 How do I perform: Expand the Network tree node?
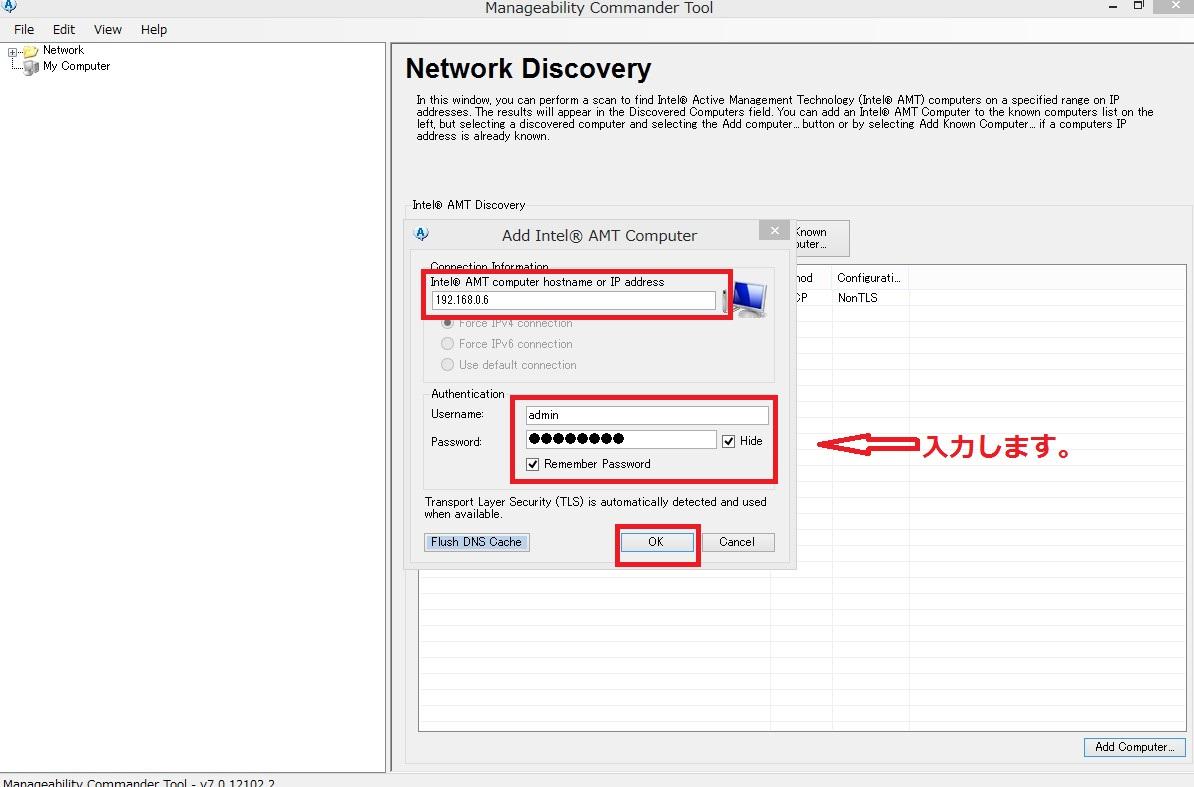tap(12, 52)
